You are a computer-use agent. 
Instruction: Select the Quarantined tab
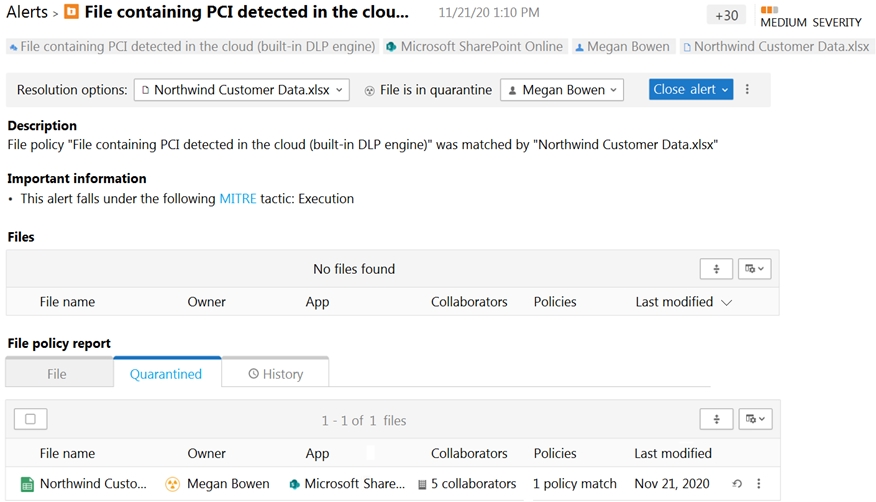pyautogui.click(x=166, y=374)
